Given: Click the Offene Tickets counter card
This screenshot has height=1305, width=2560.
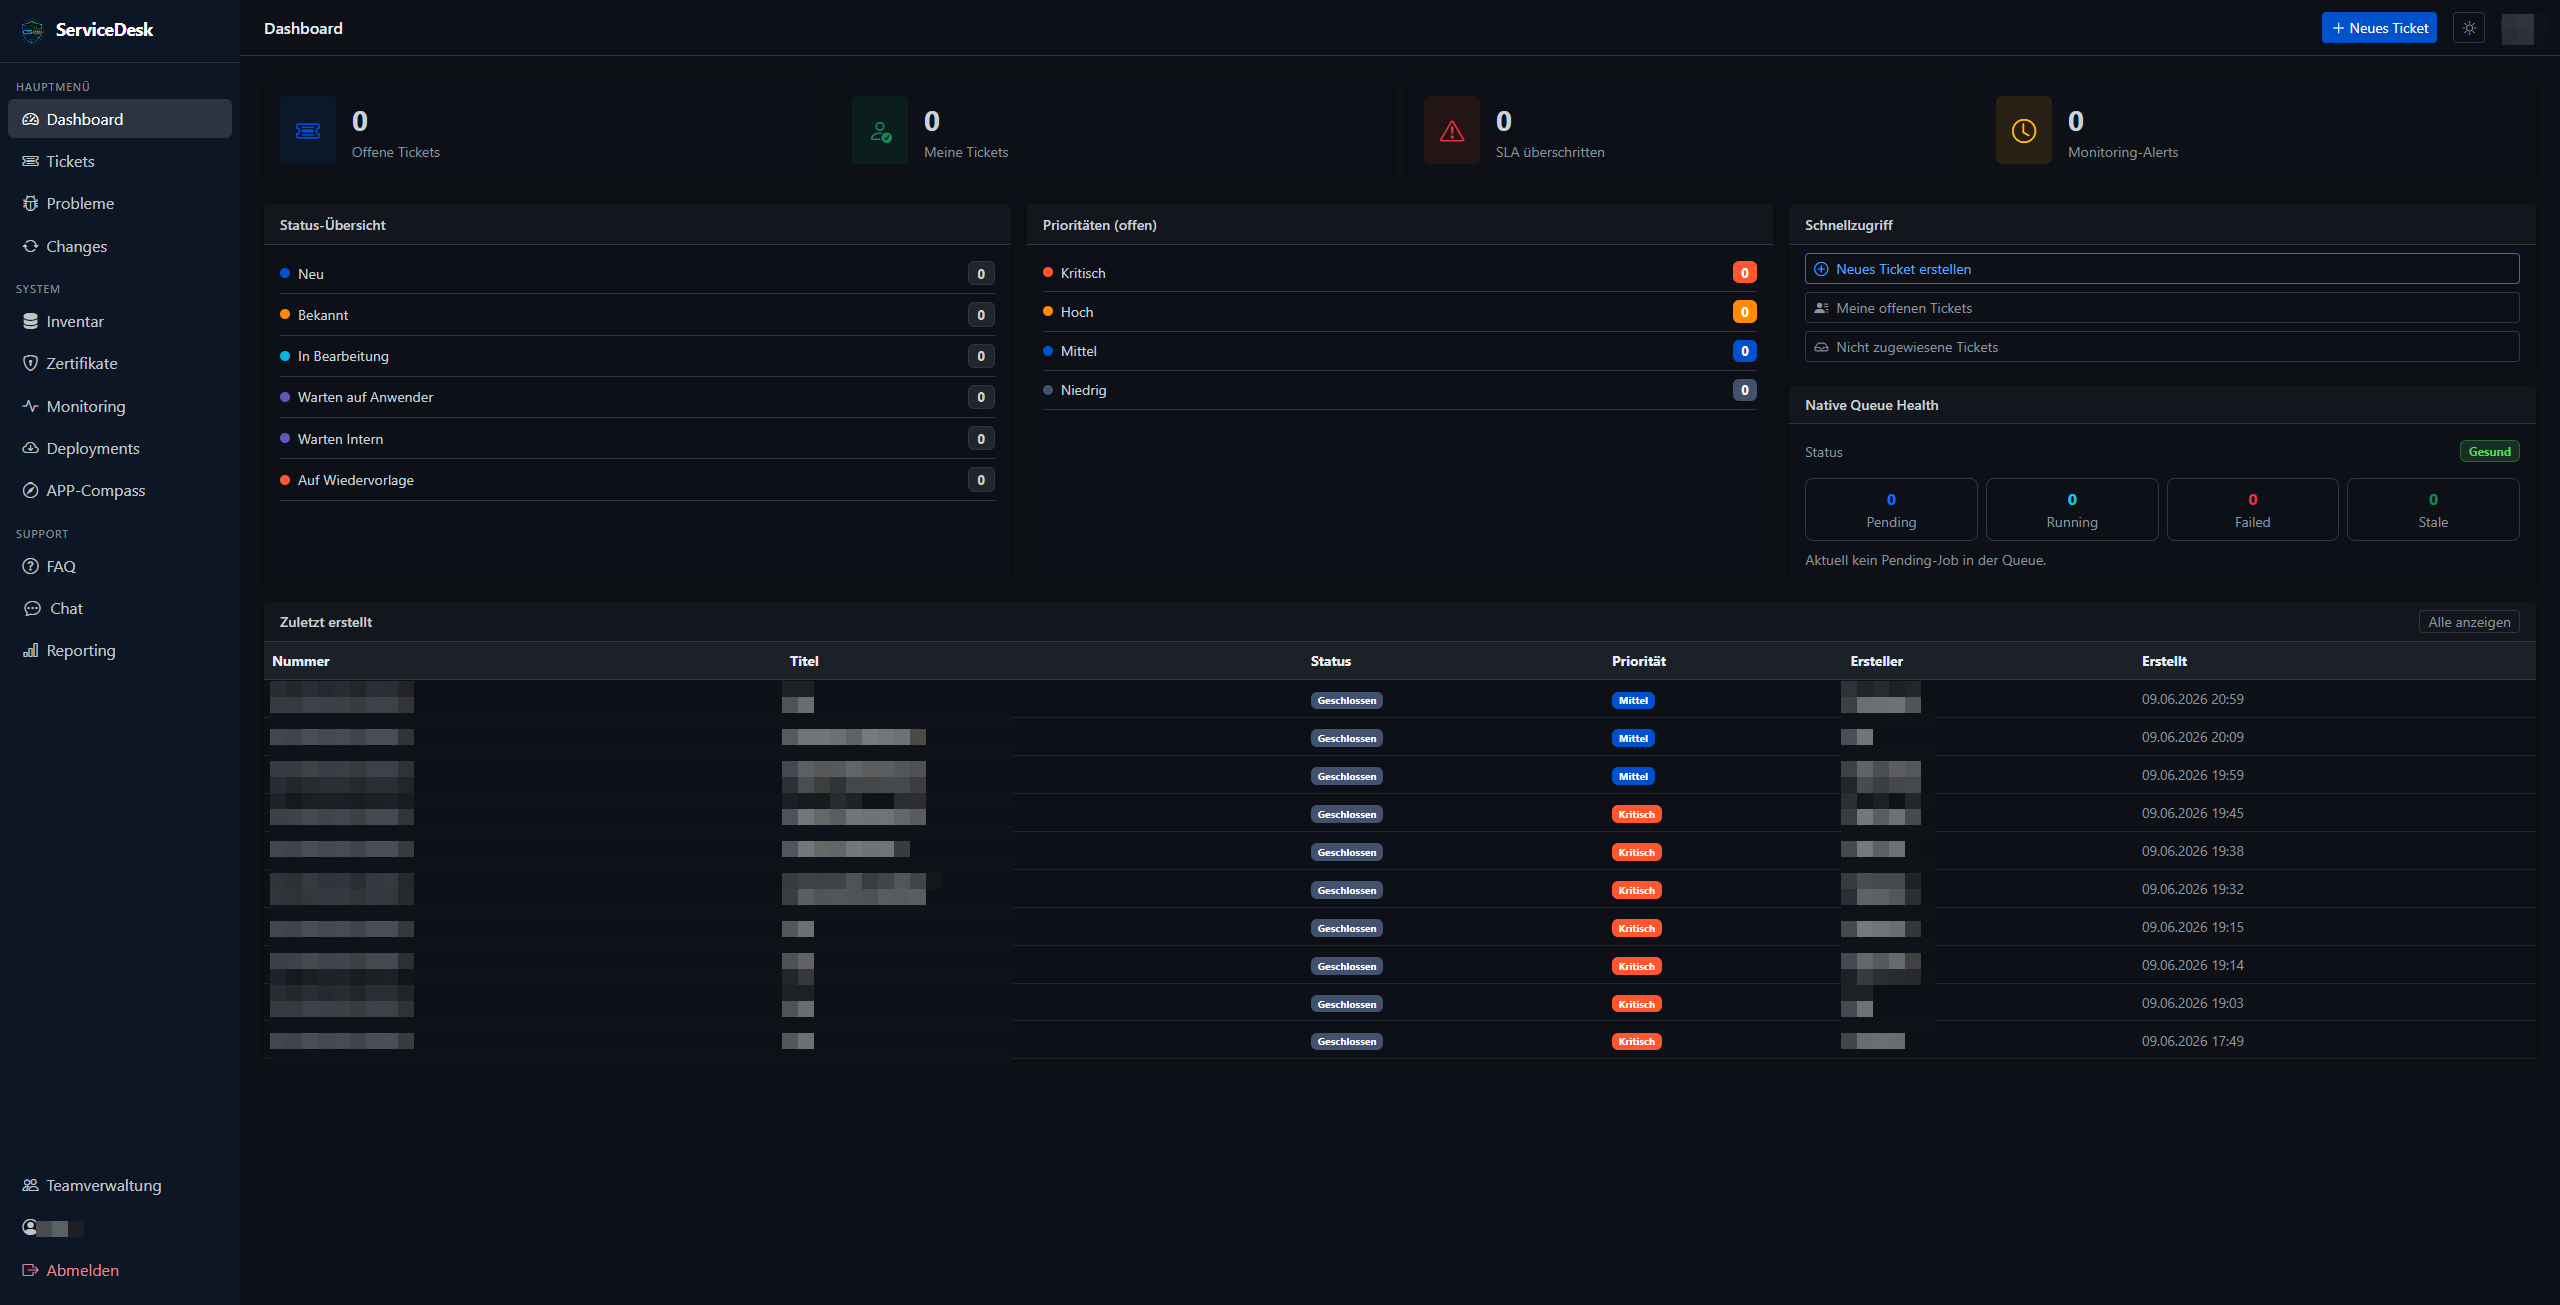Looking at the screenshot, I should click(x=542, y=131).
